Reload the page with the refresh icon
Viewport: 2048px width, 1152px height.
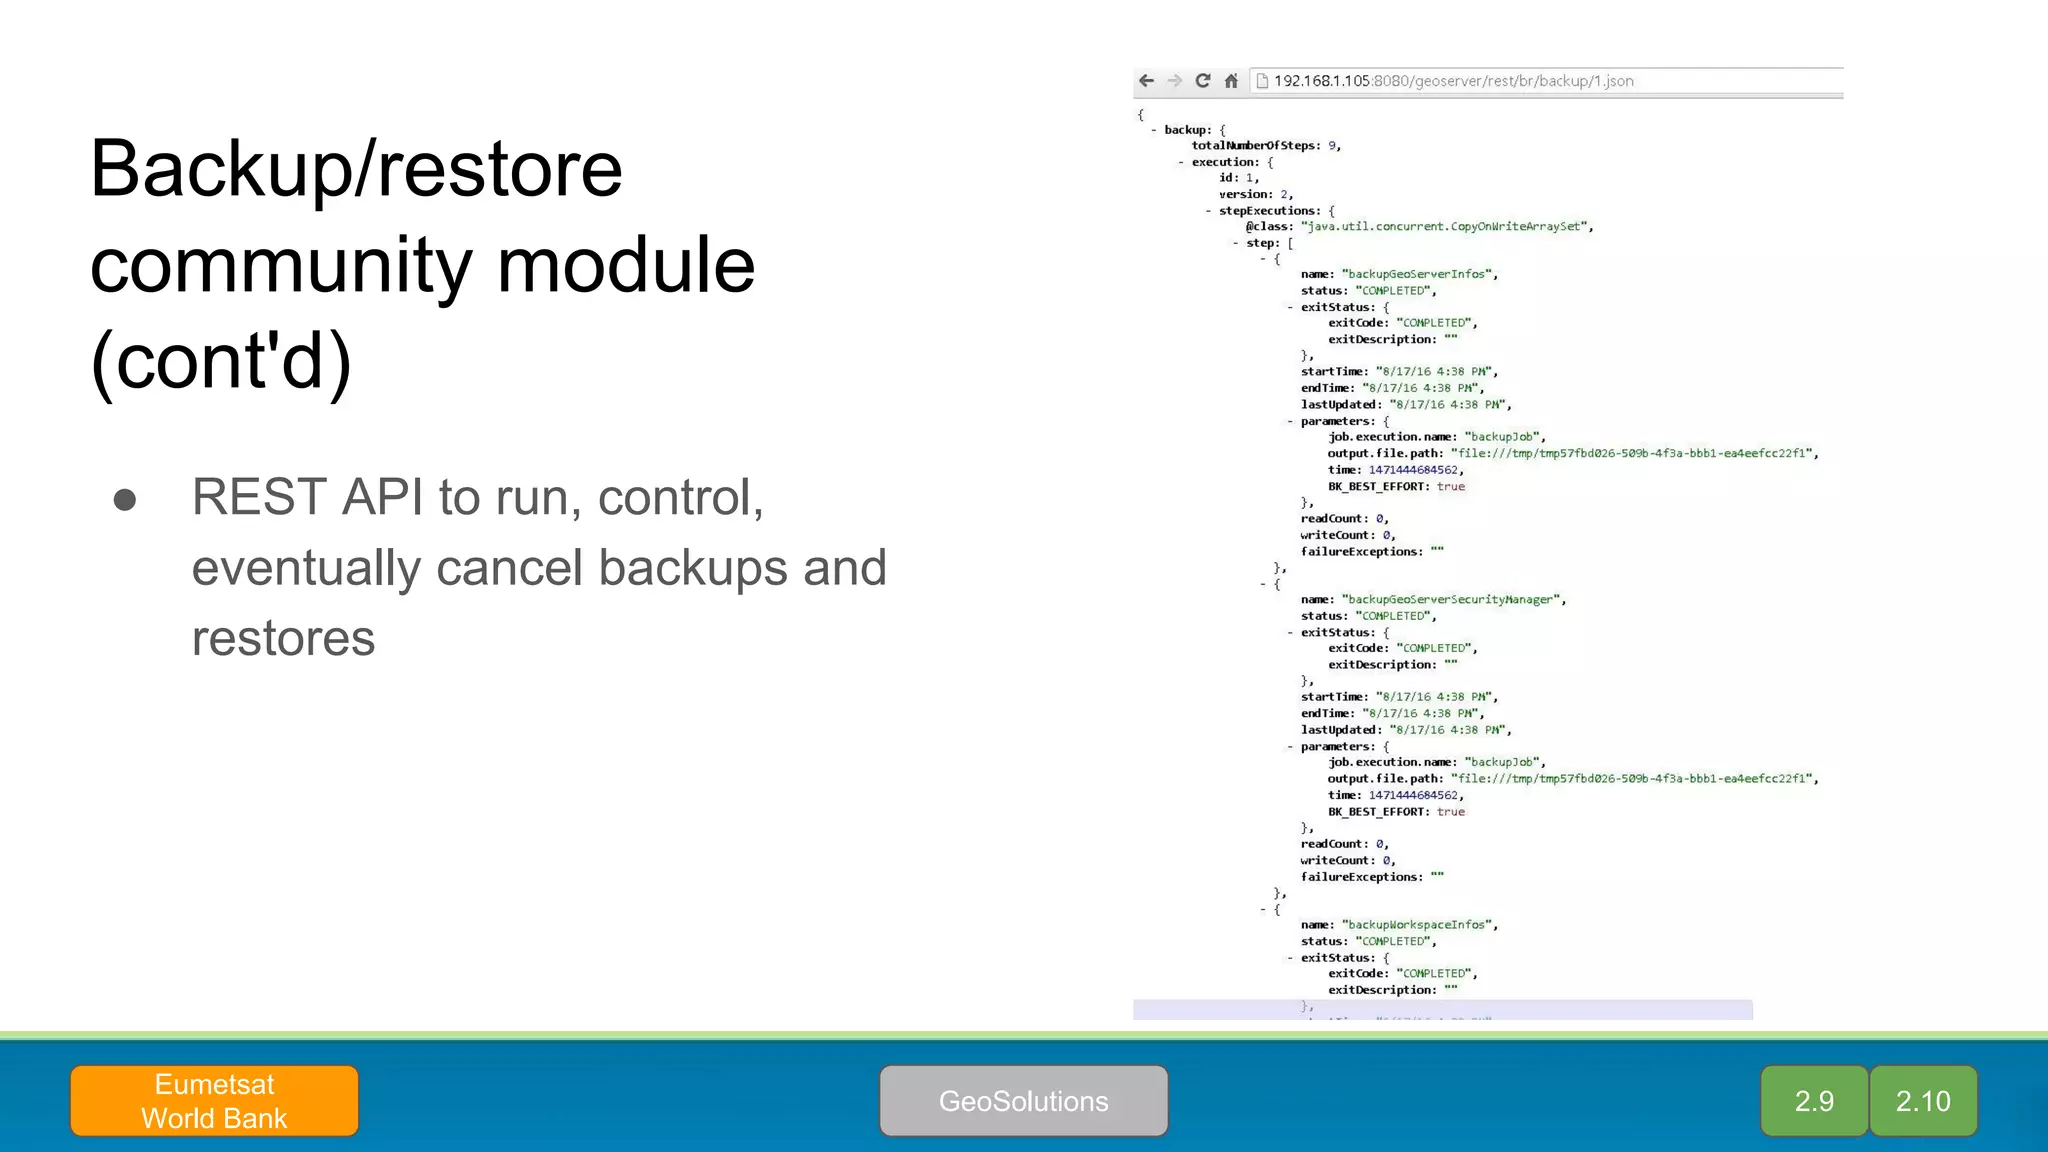click(1203, 81)
